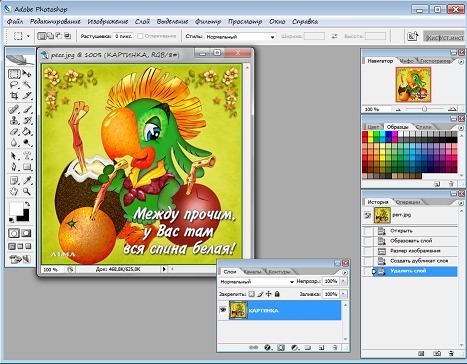Toggle lock transparent pixels in Layers panel
This screenshot has height=364, width=467.
(252, 294)
